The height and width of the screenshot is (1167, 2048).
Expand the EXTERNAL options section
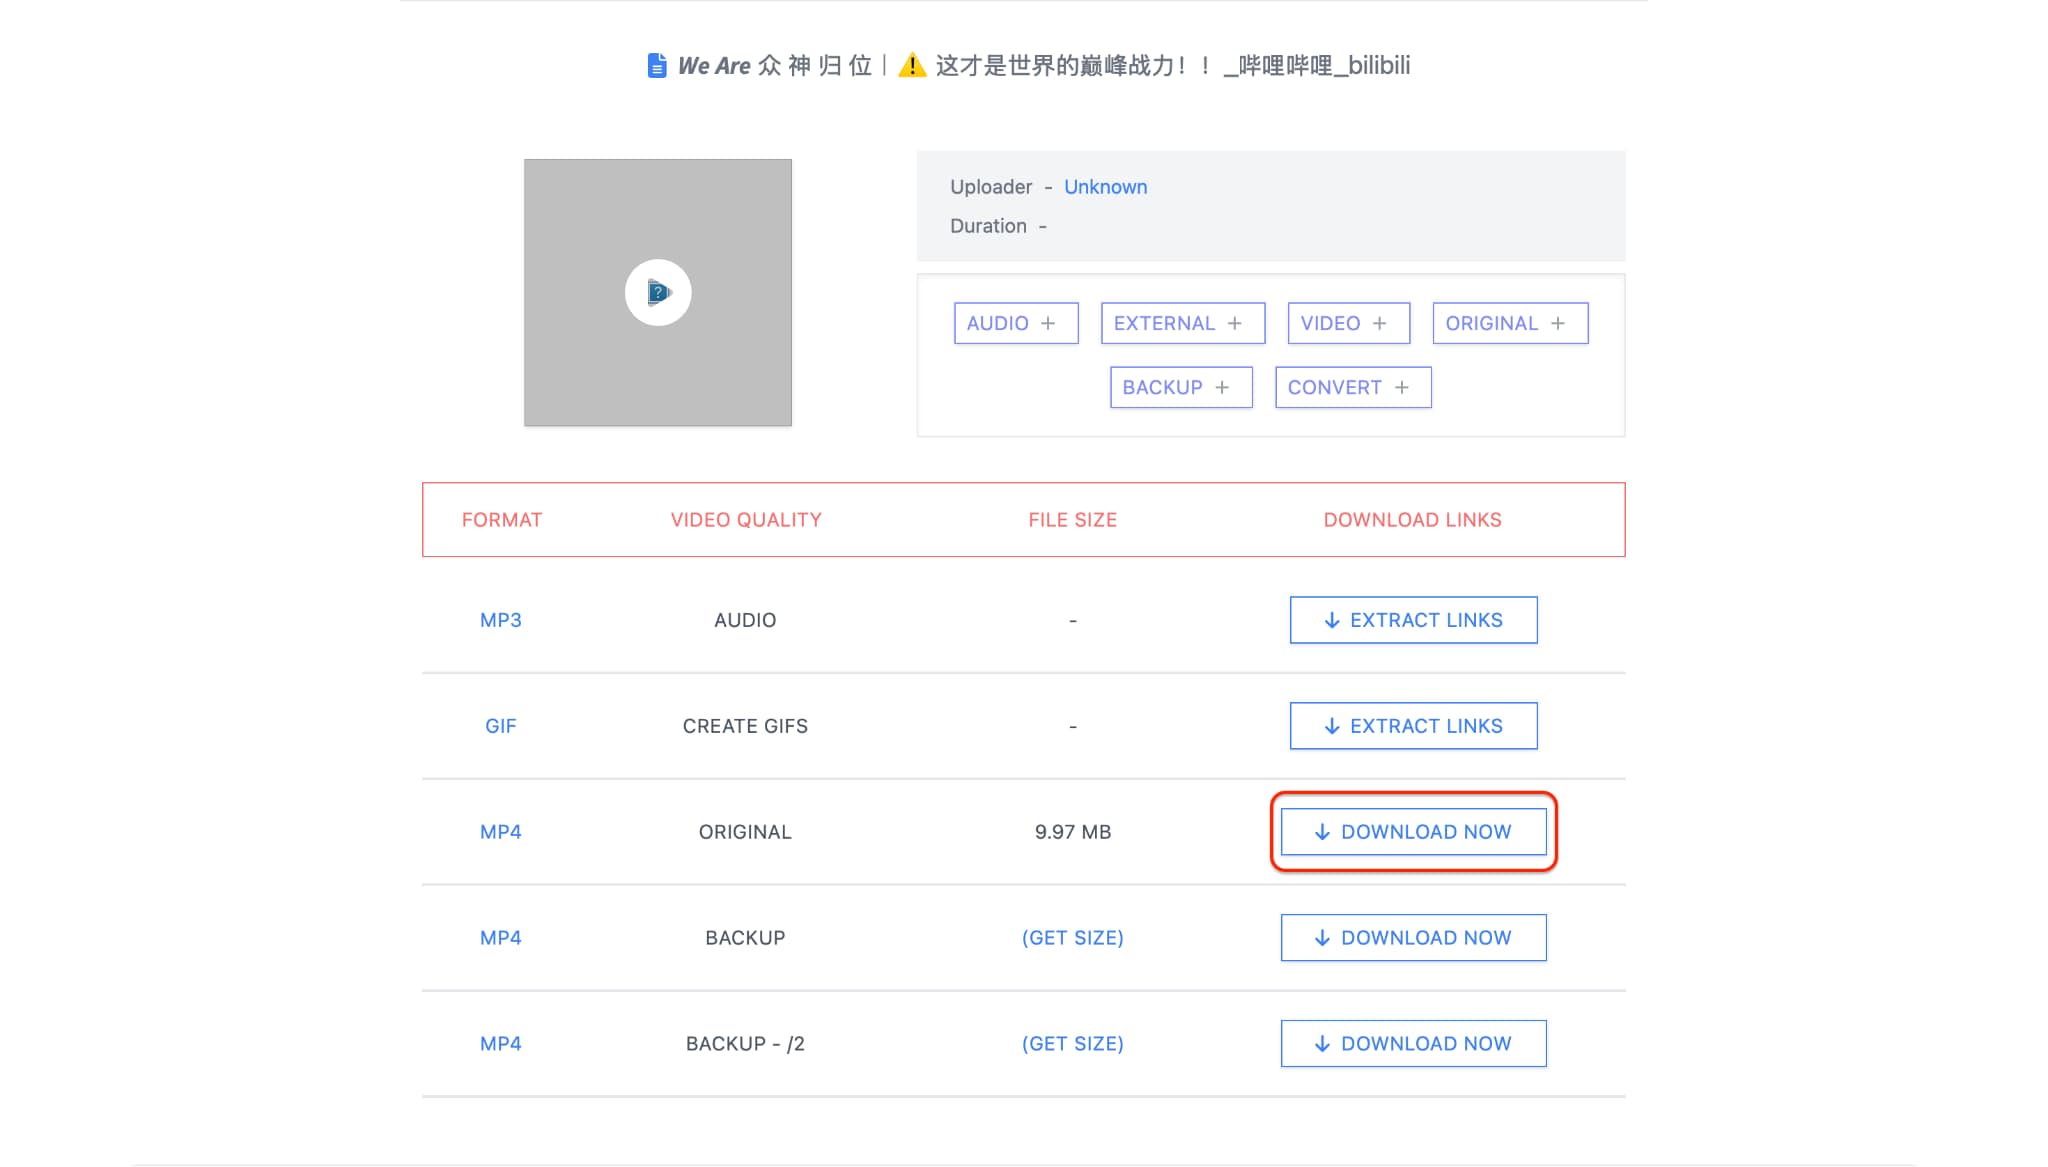click(x=1183, y=323)
